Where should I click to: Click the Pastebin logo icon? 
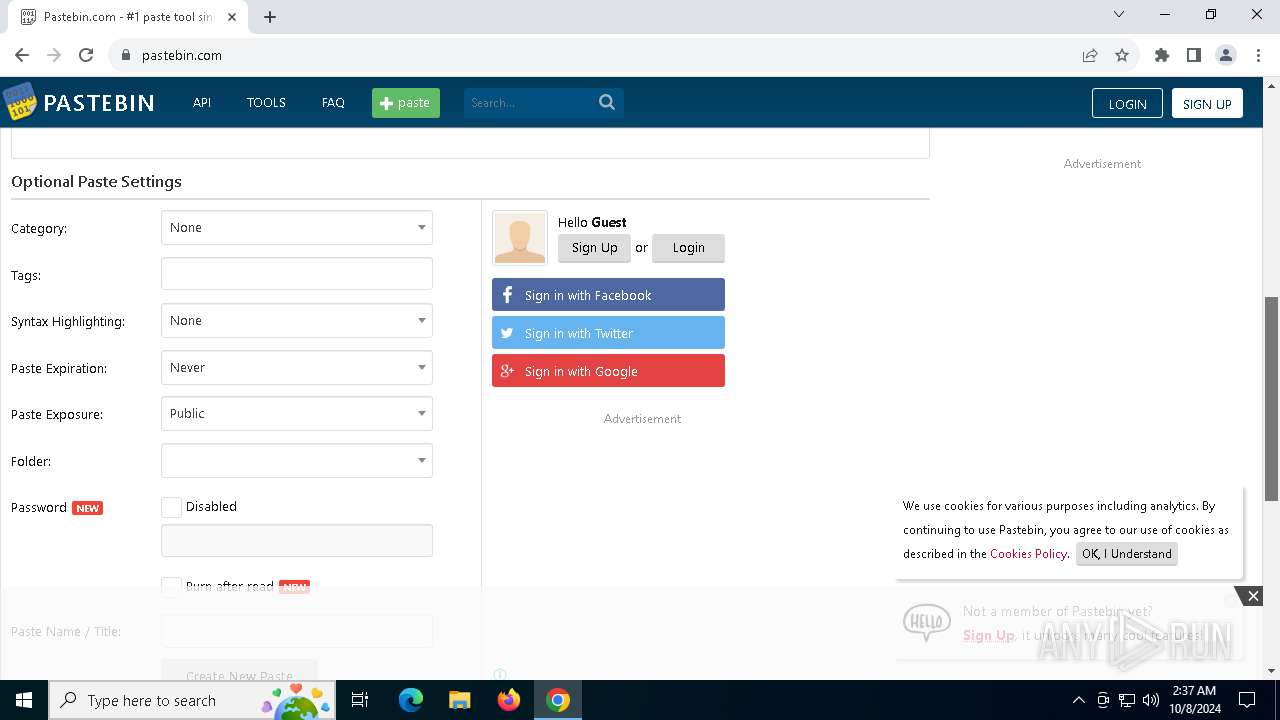(20, 102)
